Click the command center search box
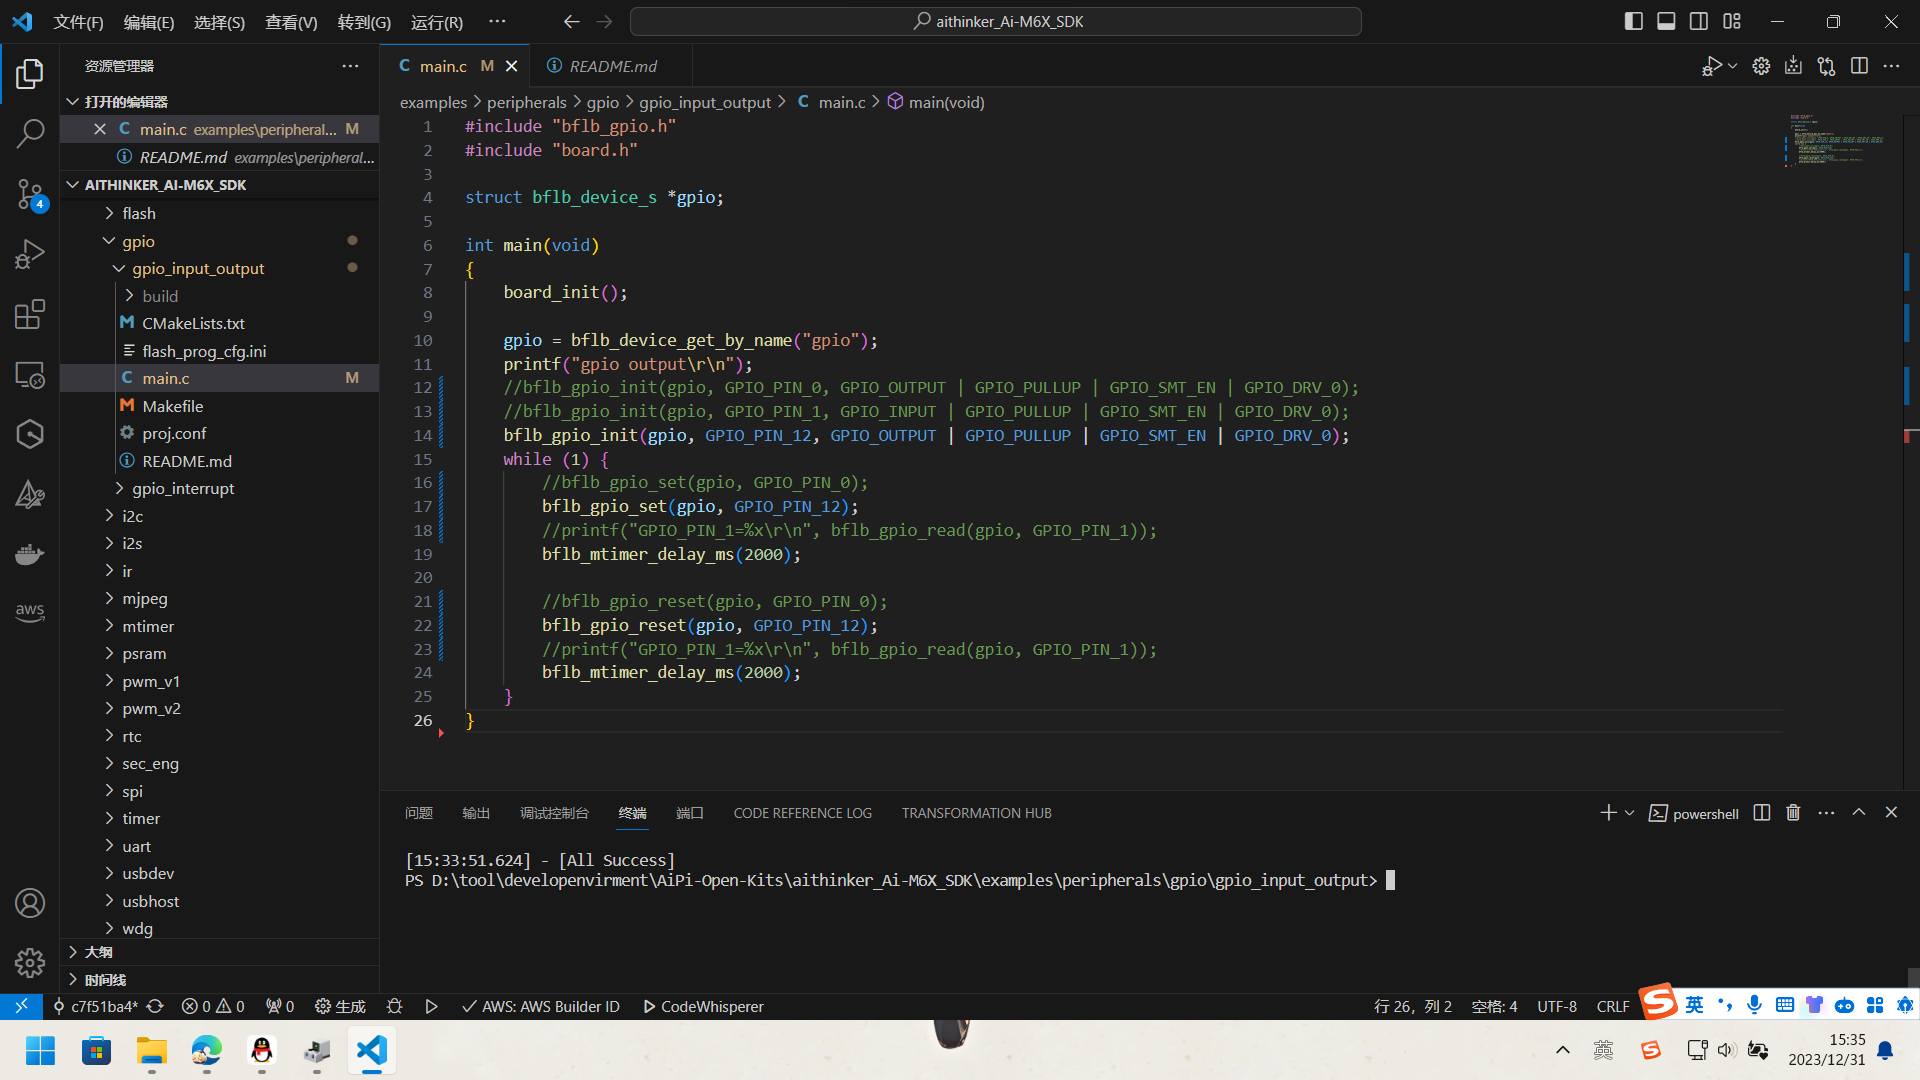Viewport: 1920px width, 1080px height. (996, 21)
